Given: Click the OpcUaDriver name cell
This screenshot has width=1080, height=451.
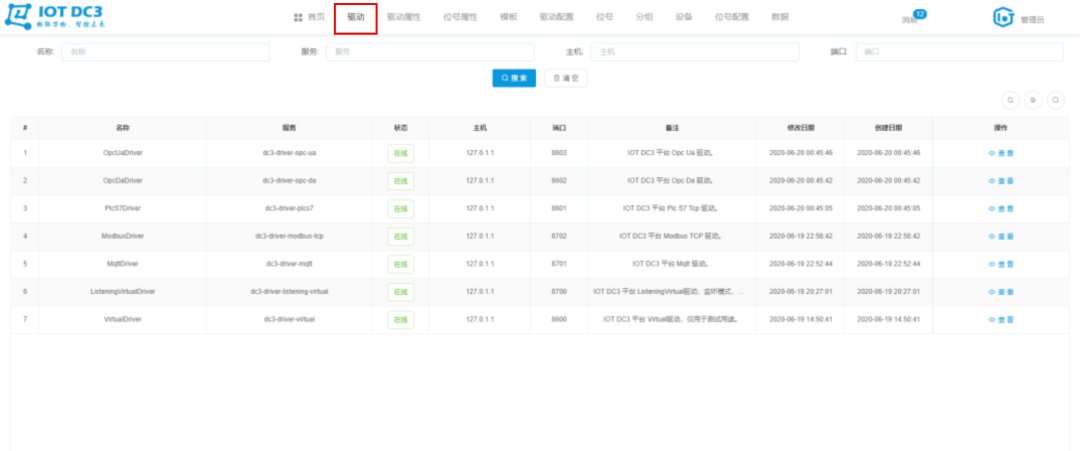Looking at the screenshot, I should click(123, 153).
